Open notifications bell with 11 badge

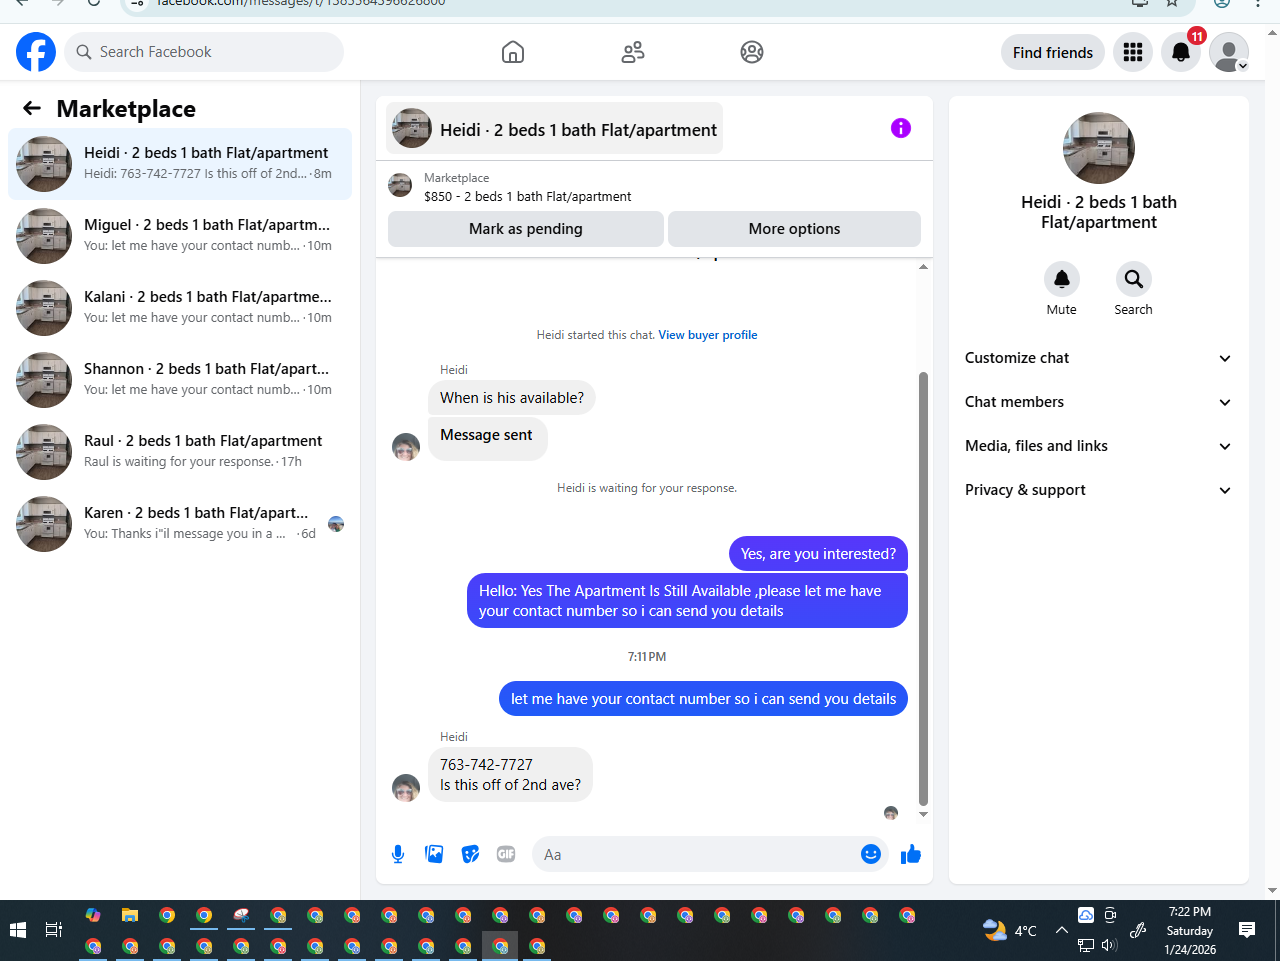click(1181, 52)
